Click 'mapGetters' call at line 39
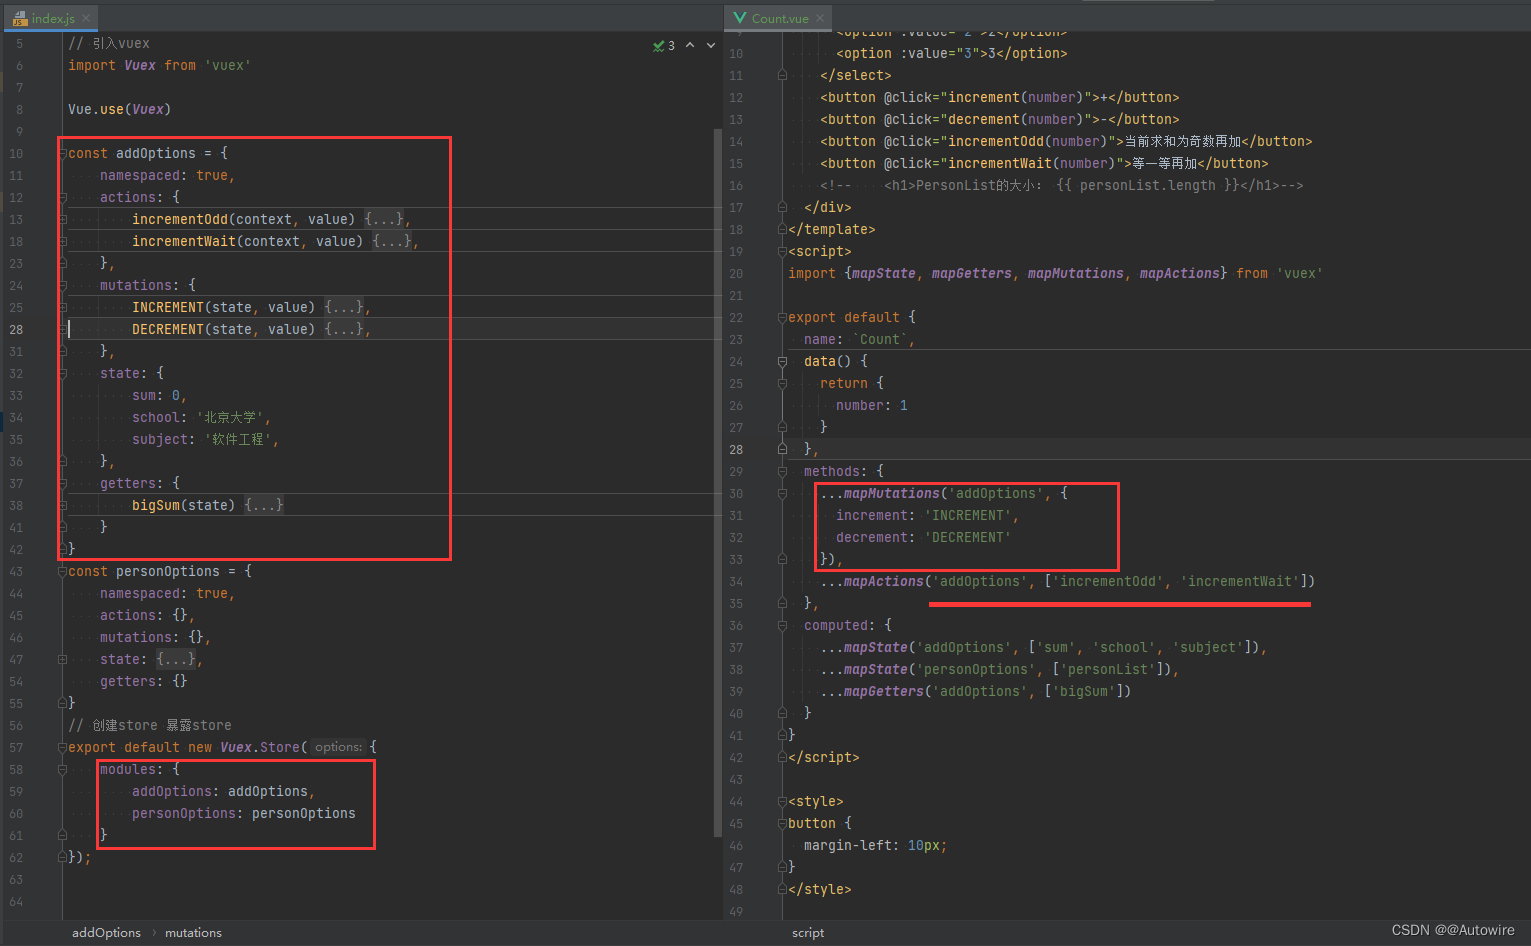Viewport: 1531px width, 946px height. (x=884, y=691)
